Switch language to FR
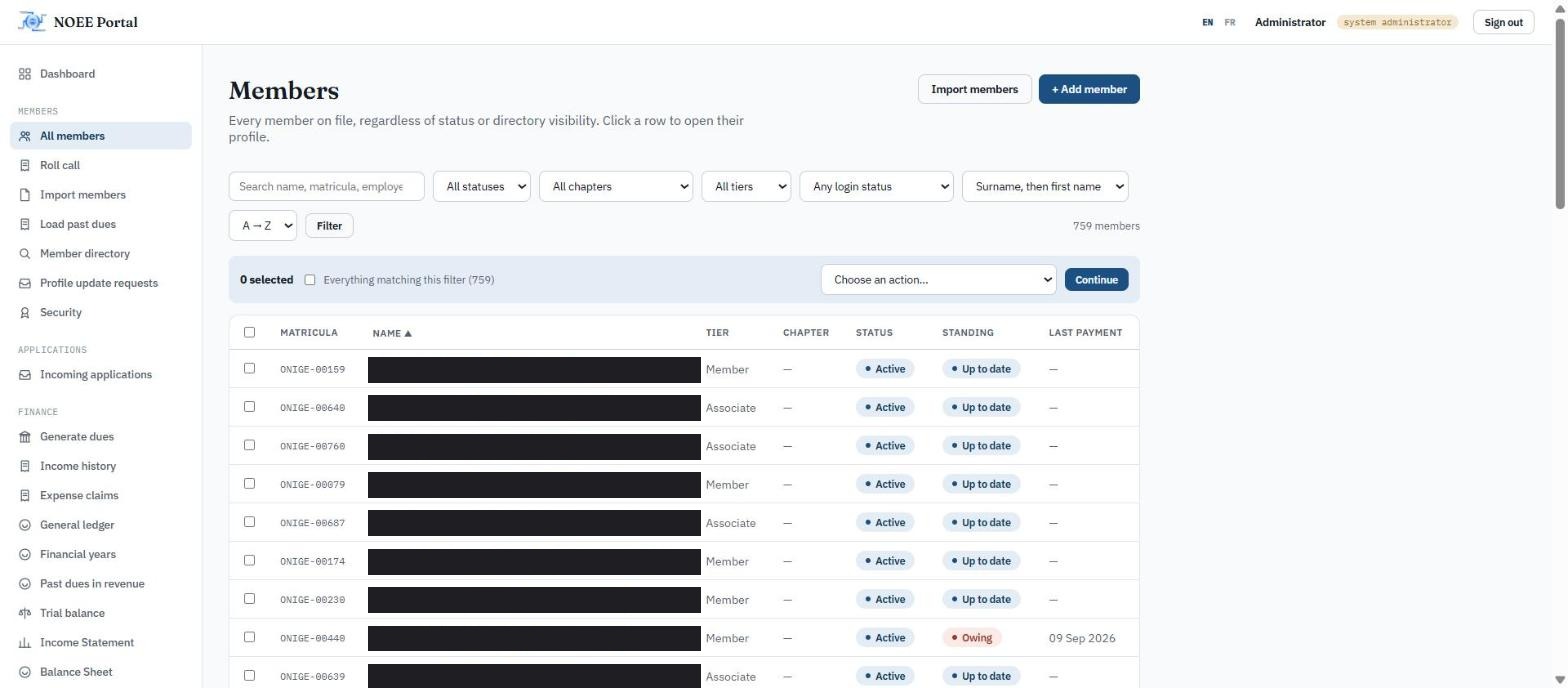1568x688 pixels. click(1230, 22)
